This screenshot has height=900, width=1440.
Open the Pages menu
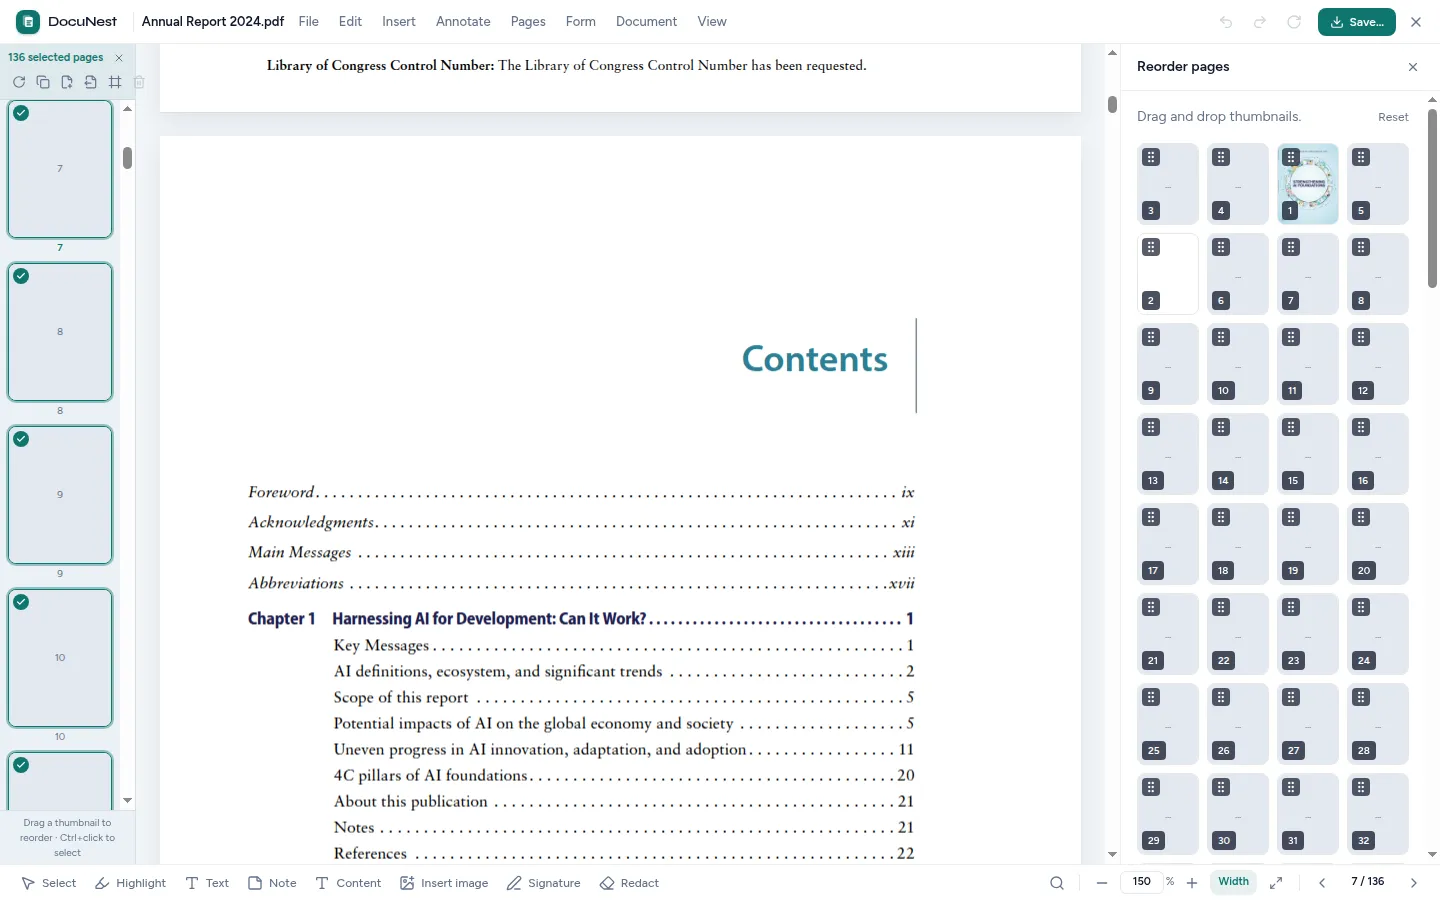tap(528, 21)
